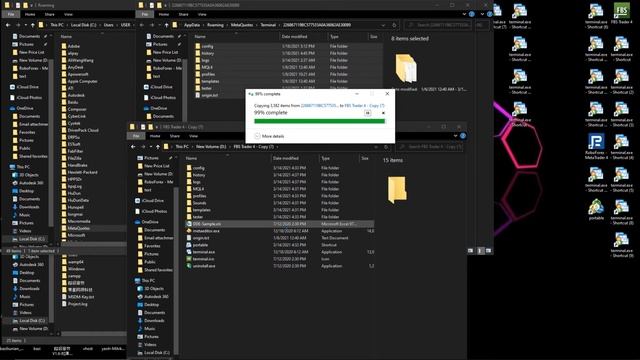The image size is (640, 360).
Task: Select terminal.exe - Shortcut (5) desktop icon
Action: point(622,179)
